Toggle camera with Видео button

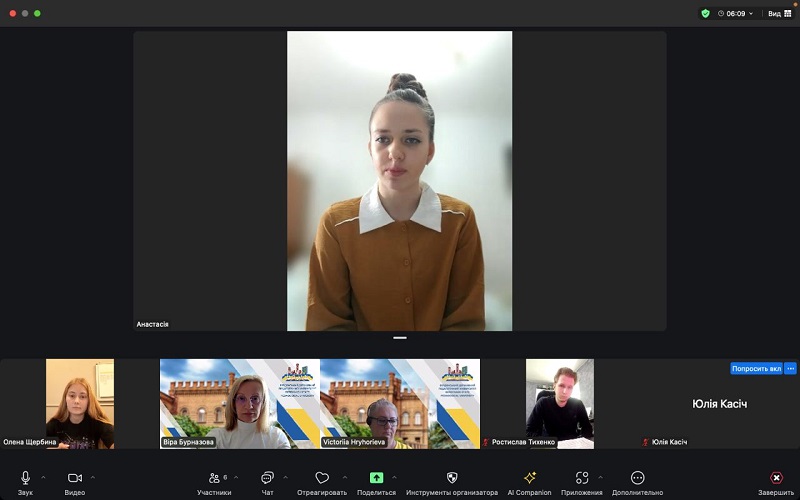[75, 479]
